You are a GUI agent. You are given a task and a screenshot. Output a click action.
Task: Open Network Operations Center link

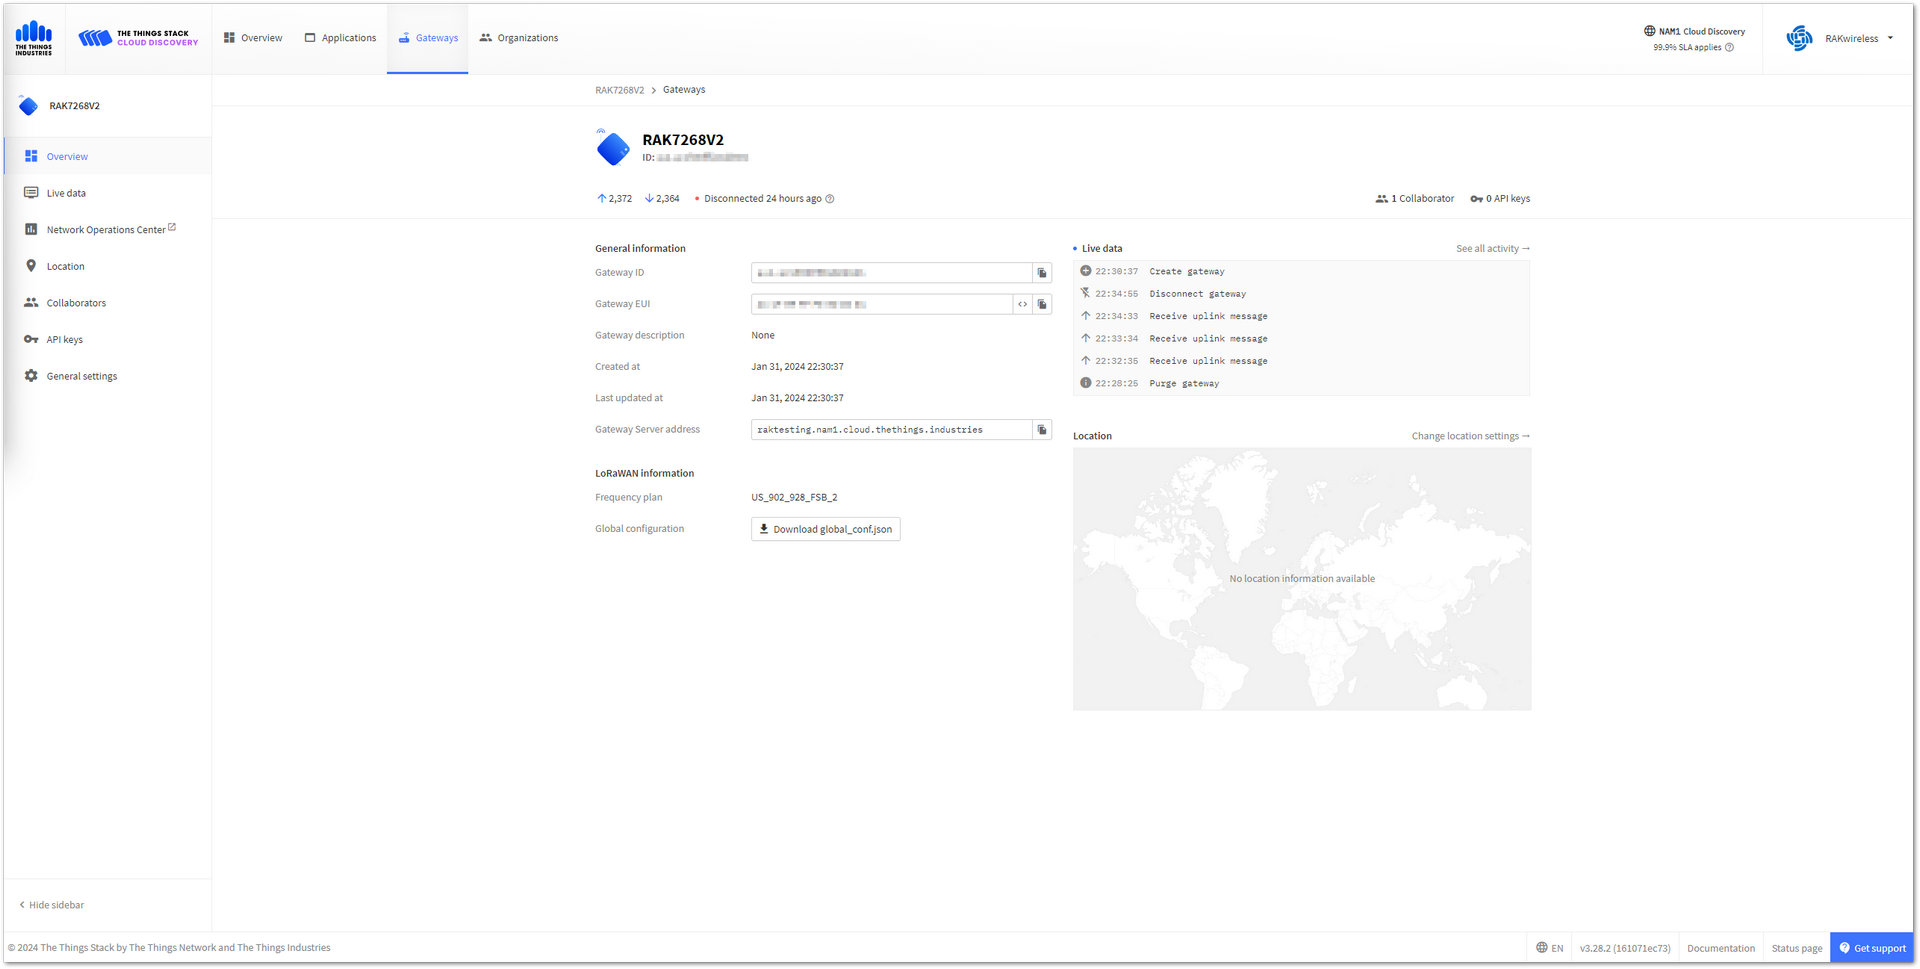(x=108, y=230)
